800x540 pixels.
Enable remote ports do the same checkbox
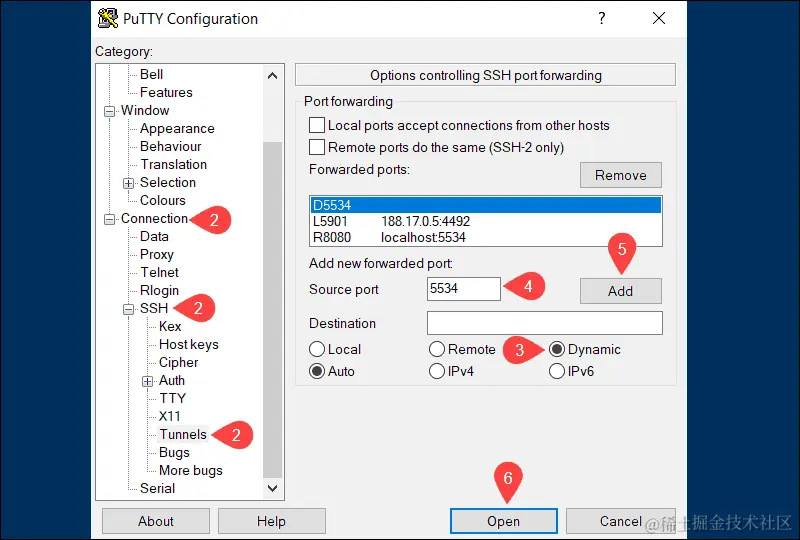pyautogui.click(x=317, y=148)
